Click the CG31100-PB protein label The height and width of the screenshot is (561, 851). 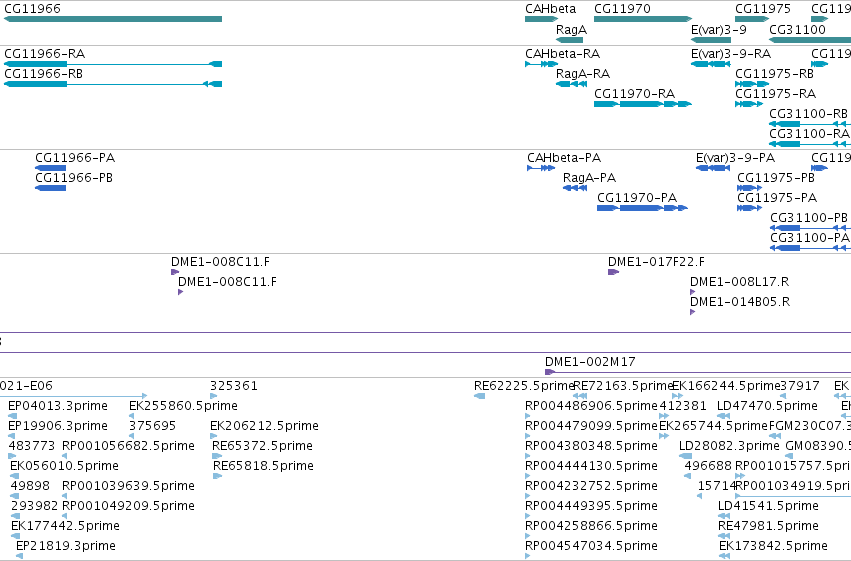point(809,218)
